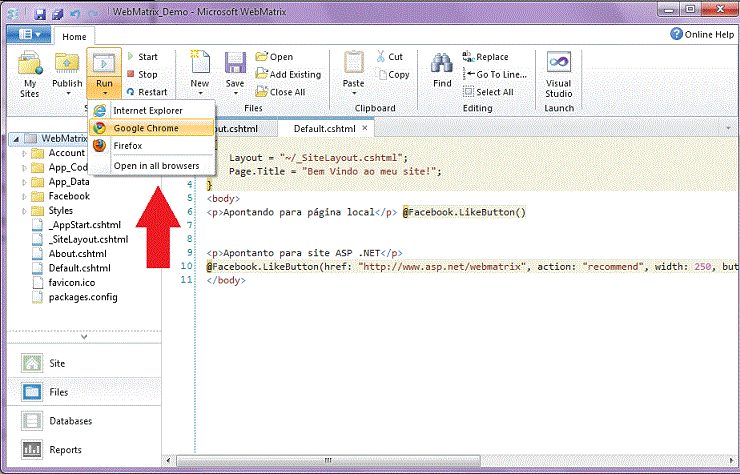The height and width of the screenshot is (474, 740).
Task: Switch to the Site workspace
Action: 84,364
